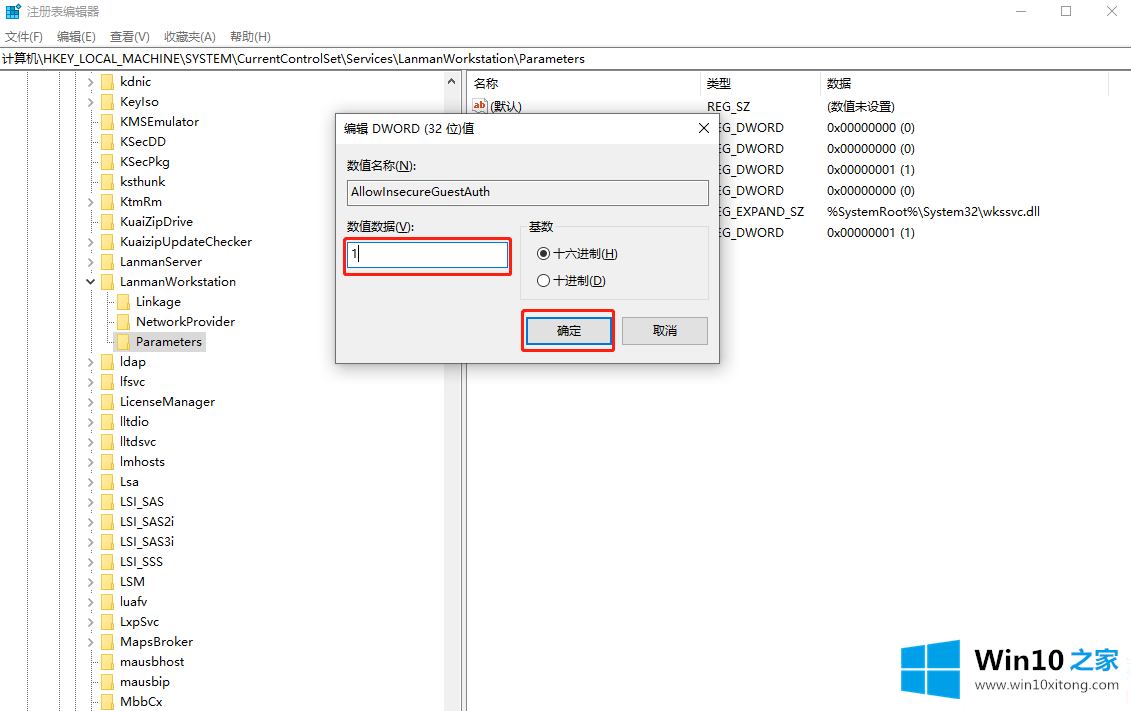Cancel the dialog with 取消 button
The height and width of the screenshot is (711, 1131).
[664, 331]
